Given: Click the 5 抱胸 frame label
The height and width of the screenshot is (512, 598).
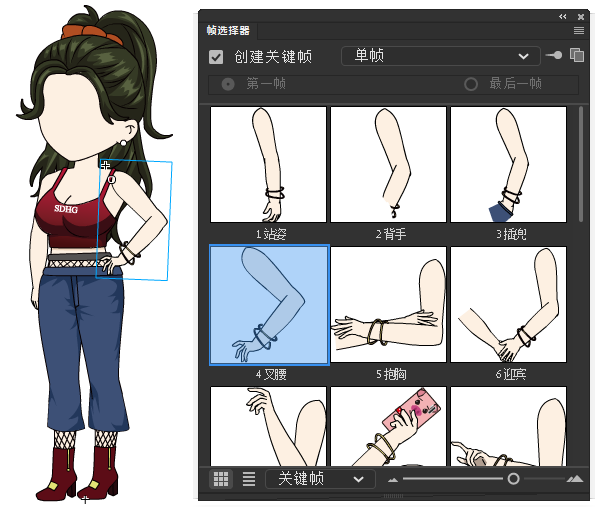Looking at the screenshot, I should click(x=391, y=374).
